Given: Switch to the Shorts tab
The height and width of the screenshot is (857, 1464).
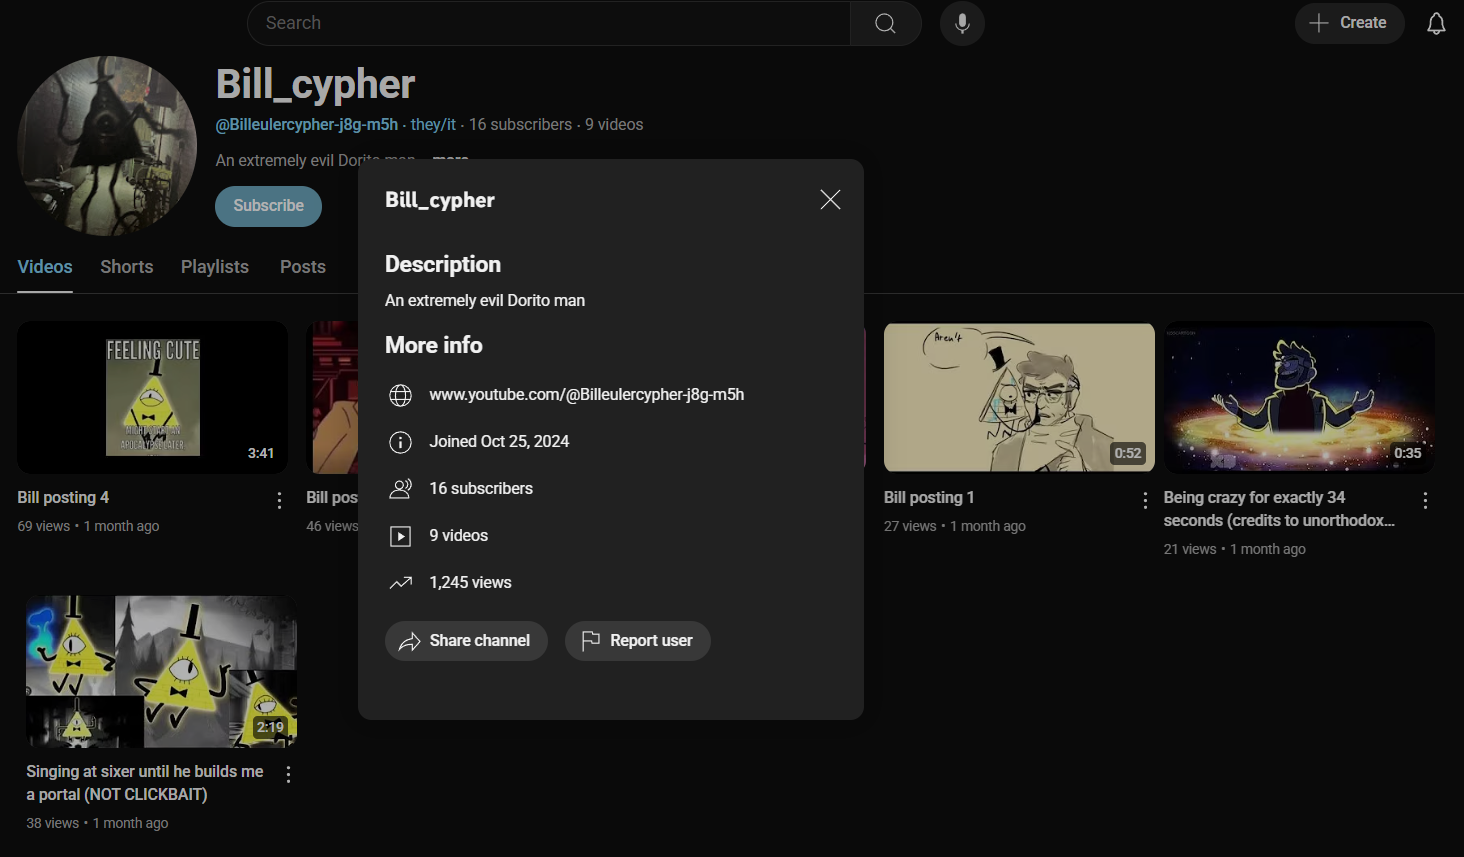Looking at the screenshot, I should (x=127, y=267).
